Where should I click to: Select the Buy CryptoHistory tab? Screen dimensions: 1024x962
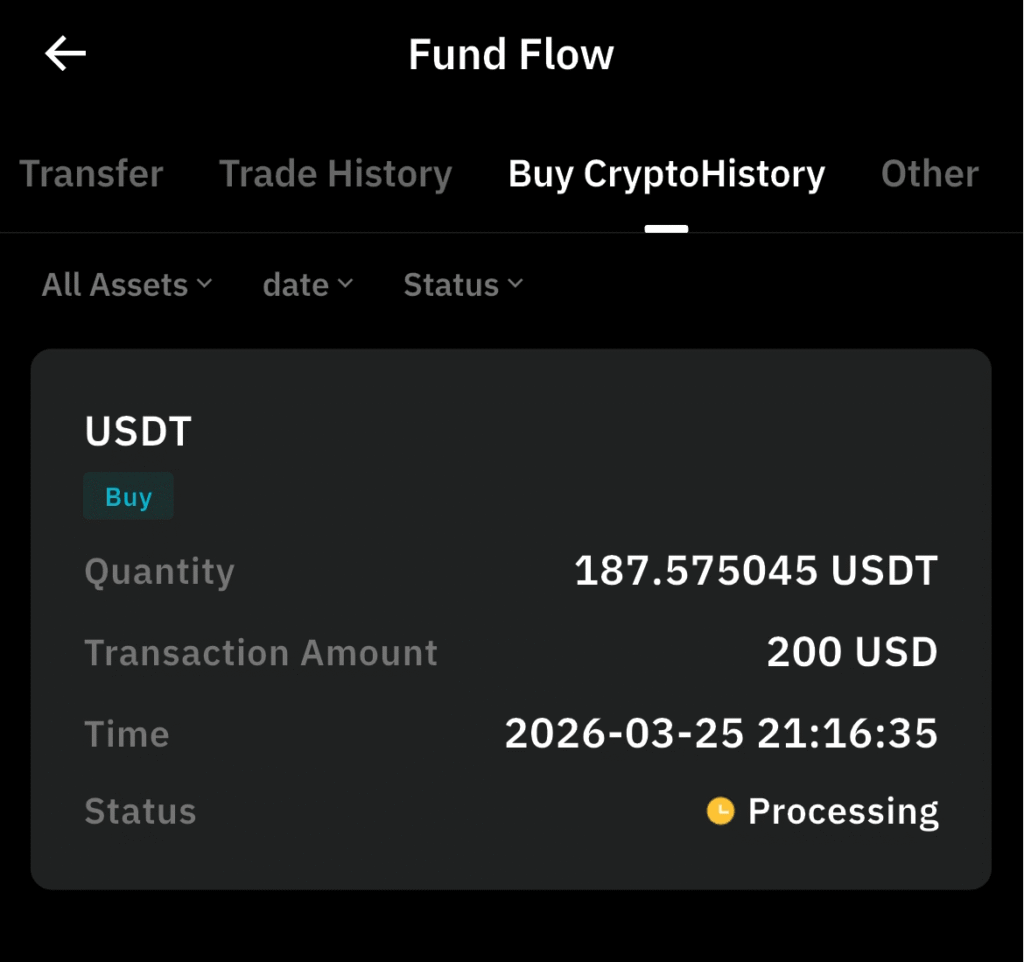click(666, 174)
